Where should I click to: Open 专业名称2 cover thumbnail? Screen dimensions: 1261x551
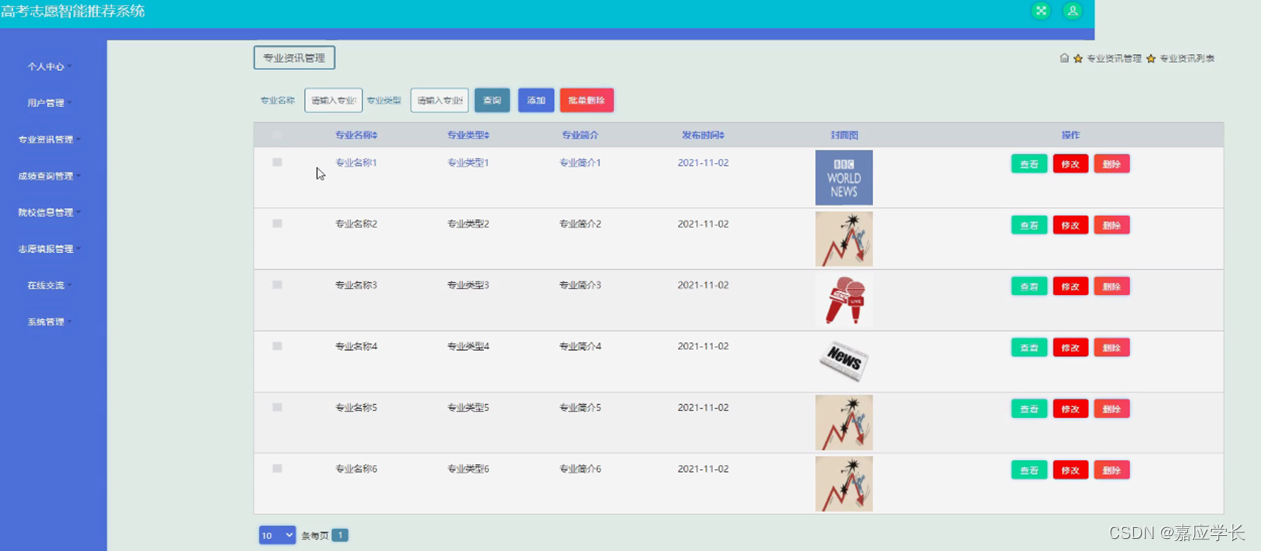click(x=844, y=239)
